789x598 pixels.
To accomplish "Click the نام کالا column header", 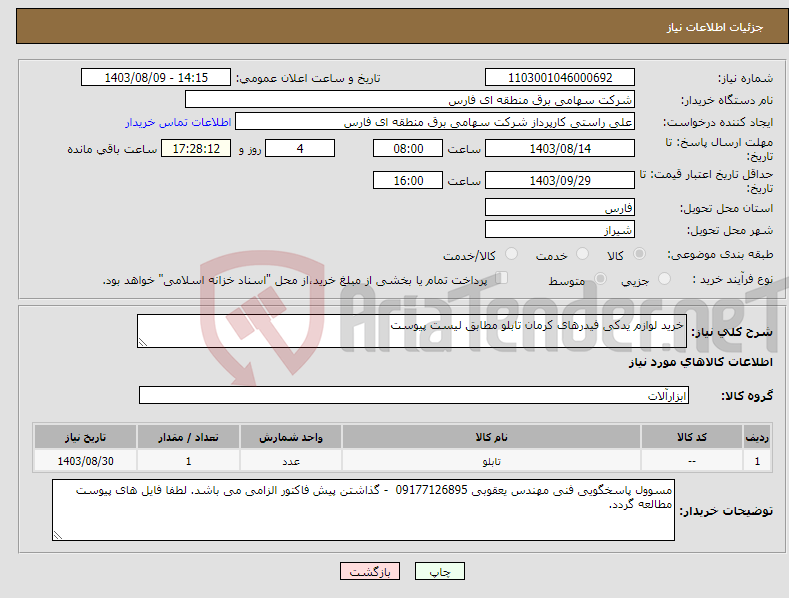I will pos(491,437).
